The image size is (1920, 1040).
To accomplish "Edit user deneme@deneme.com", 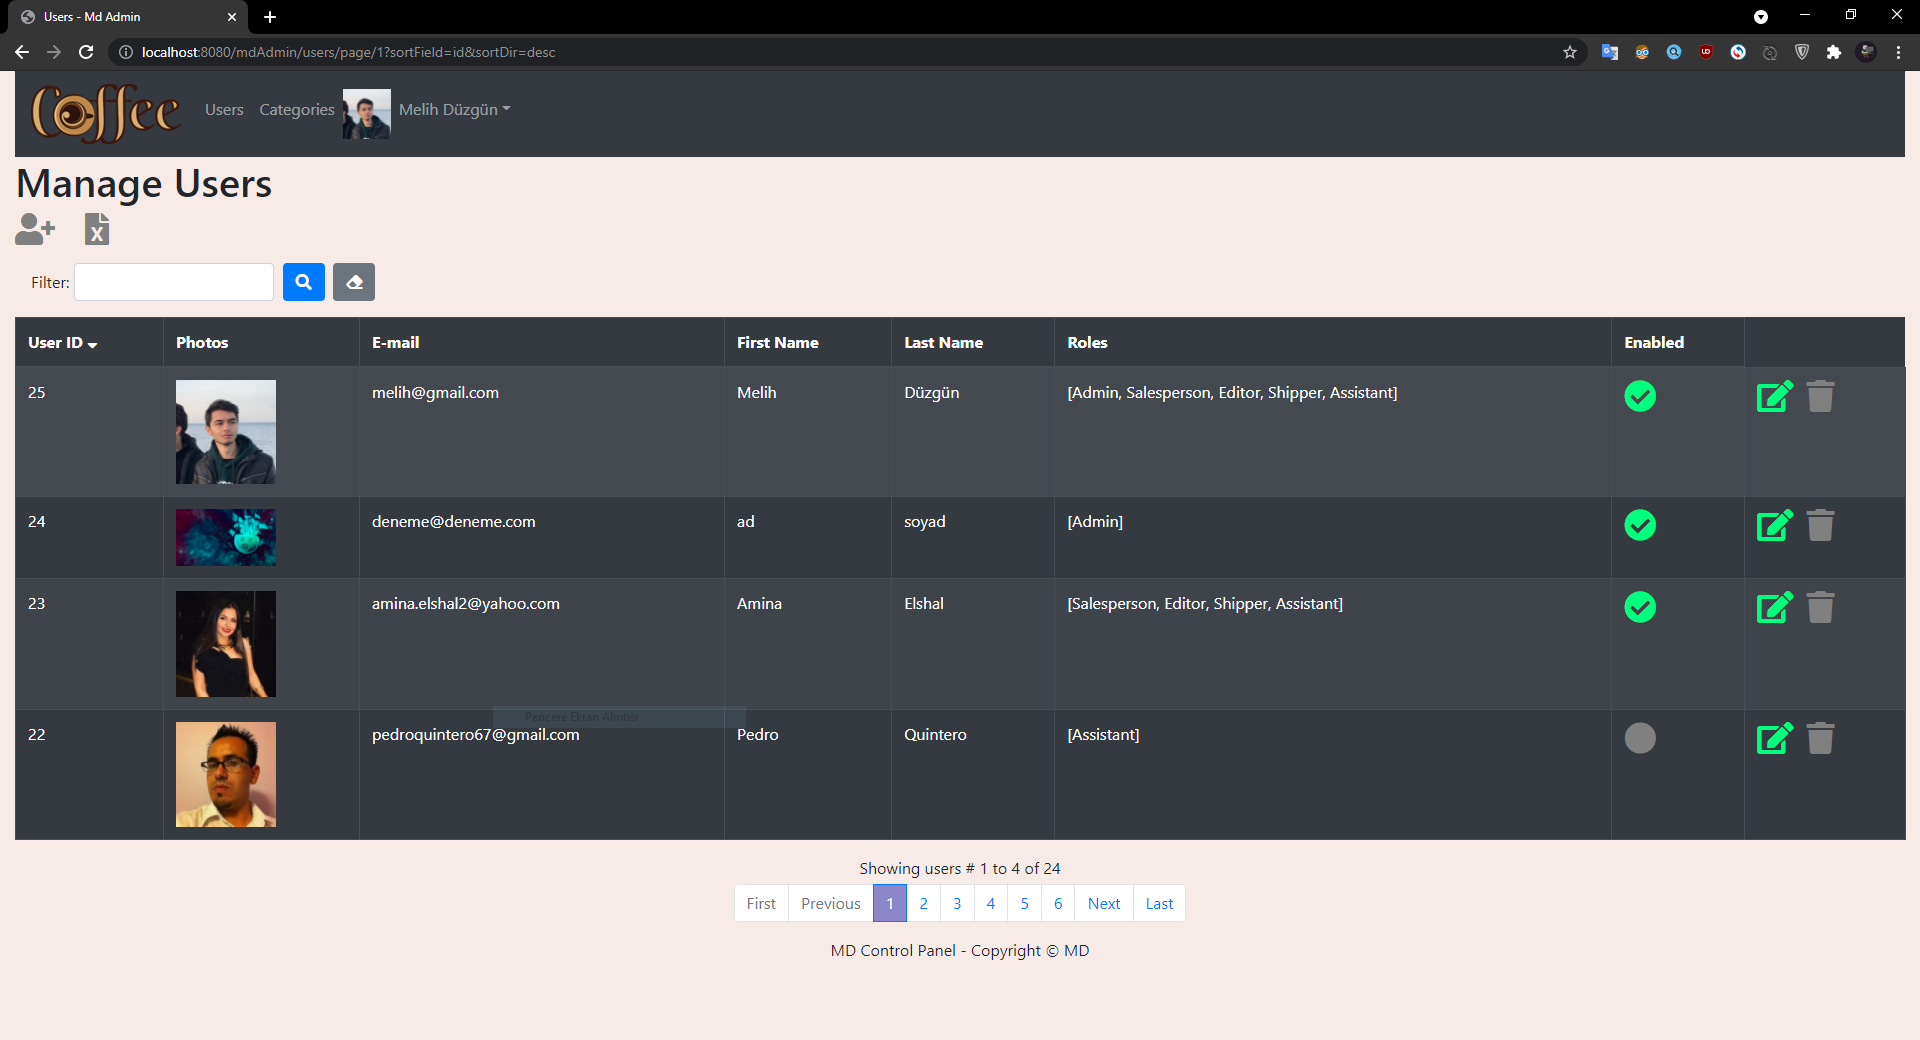I will 1775,525.
